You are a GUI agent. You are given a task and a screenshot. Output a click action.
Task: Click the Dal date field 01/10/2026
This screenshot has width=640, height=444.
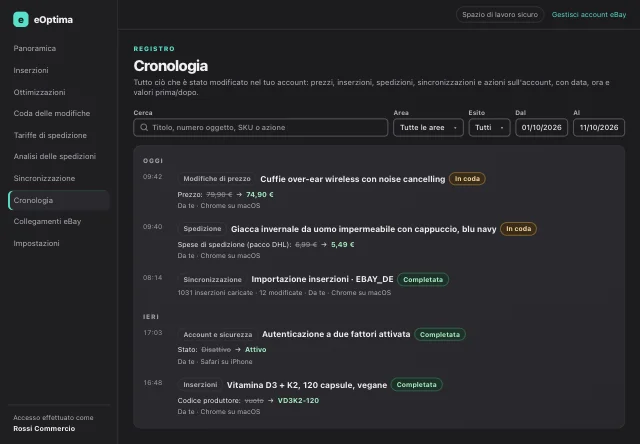pos(541,127)
